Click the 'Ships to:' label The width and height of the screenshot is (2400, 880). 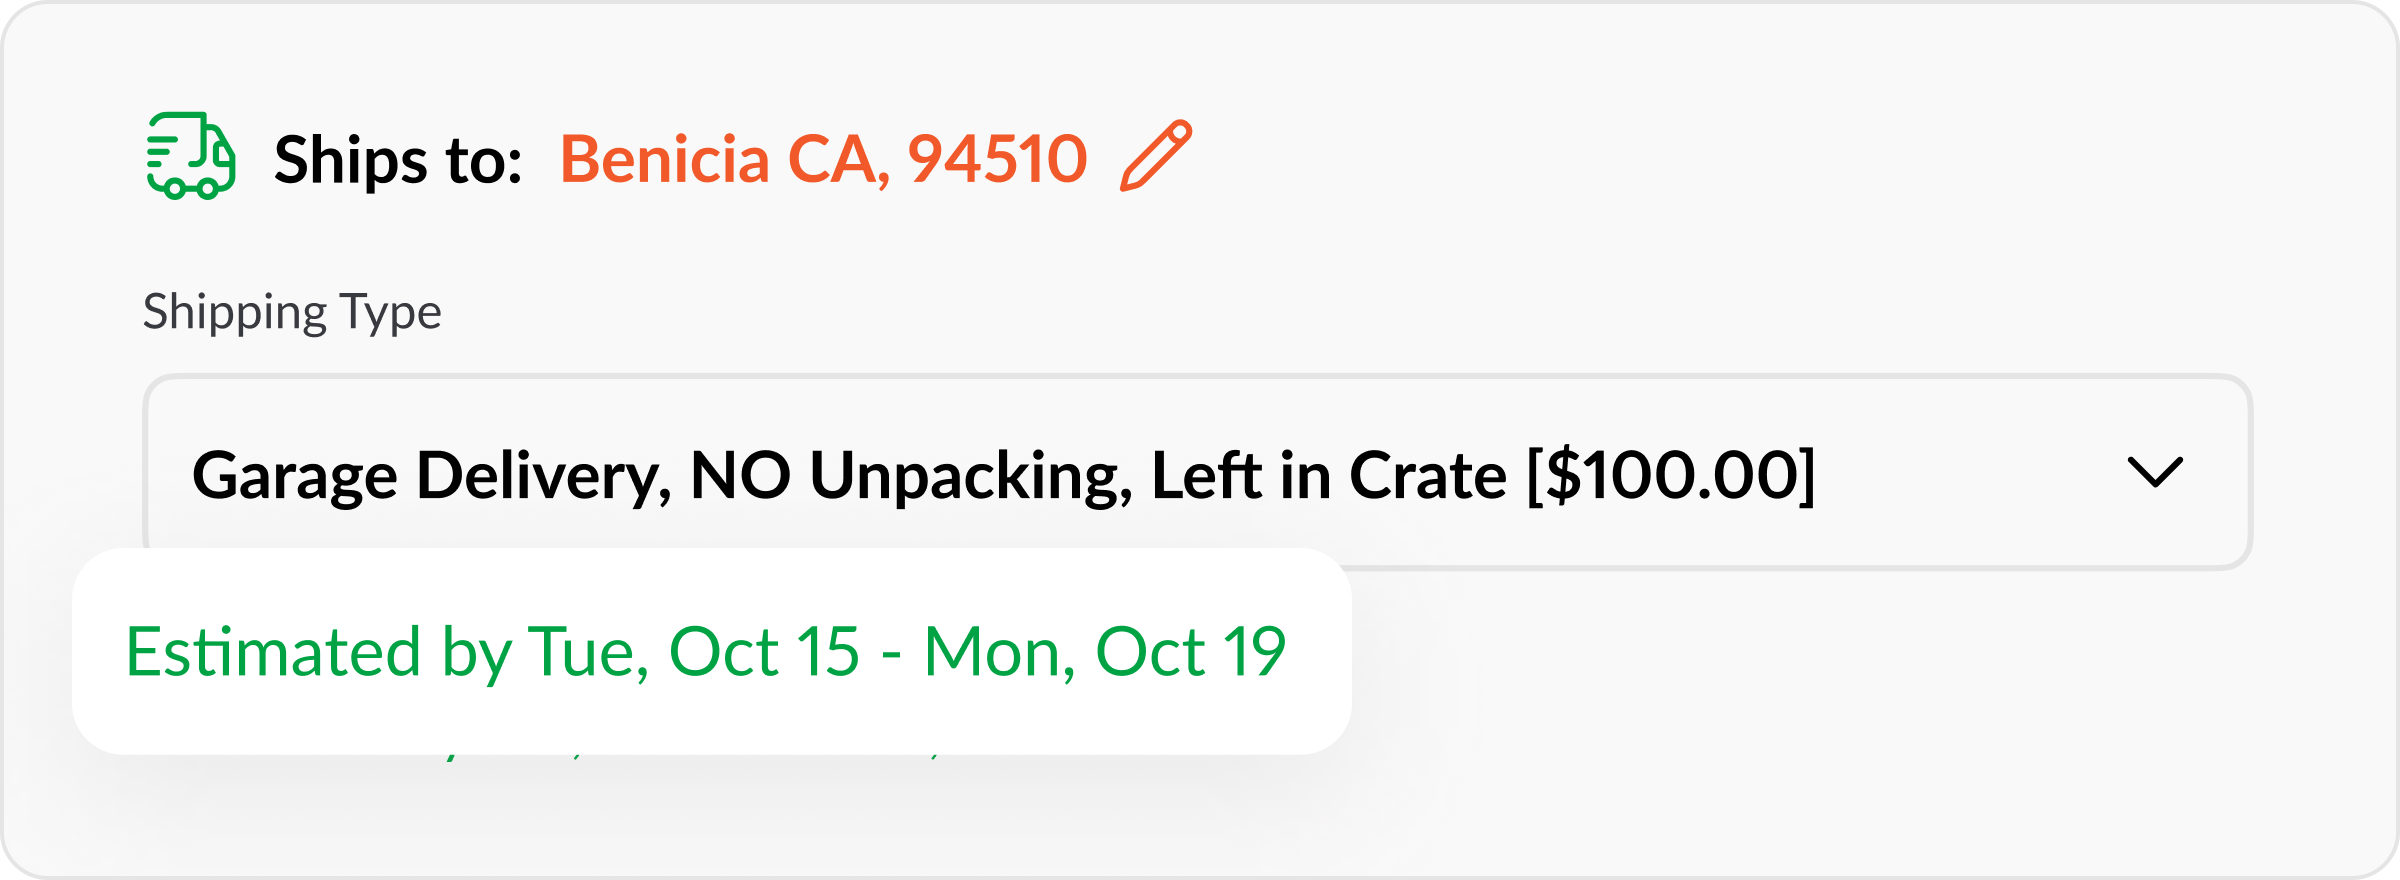click(398, 160)
